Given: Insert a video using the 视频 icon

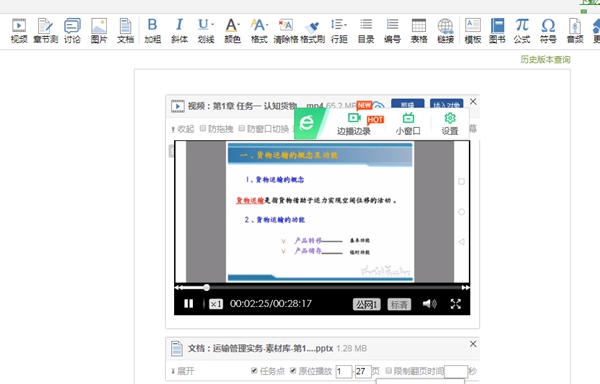Looking at the screenshot, I should click(19, 30).
